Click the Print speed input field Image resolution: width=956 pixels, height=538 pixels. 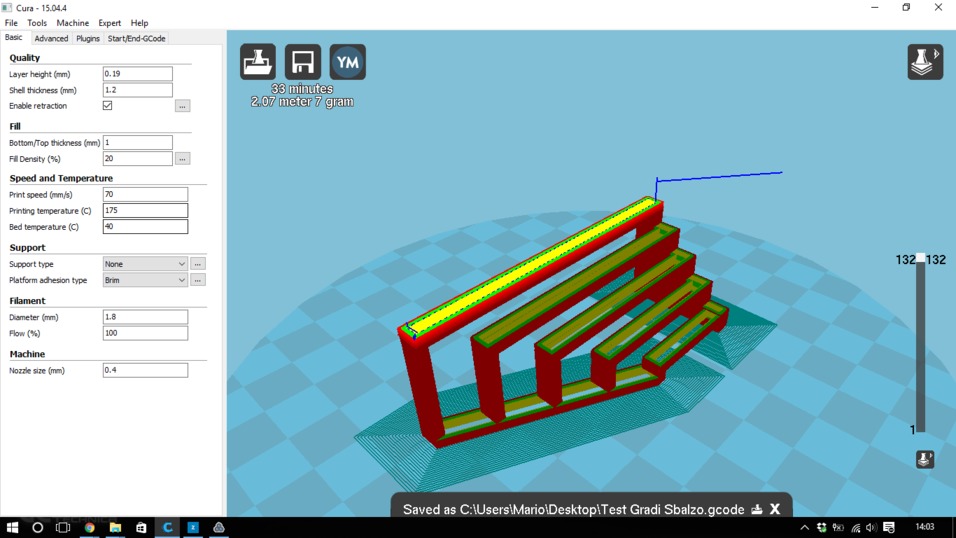[x=145, y=195]
